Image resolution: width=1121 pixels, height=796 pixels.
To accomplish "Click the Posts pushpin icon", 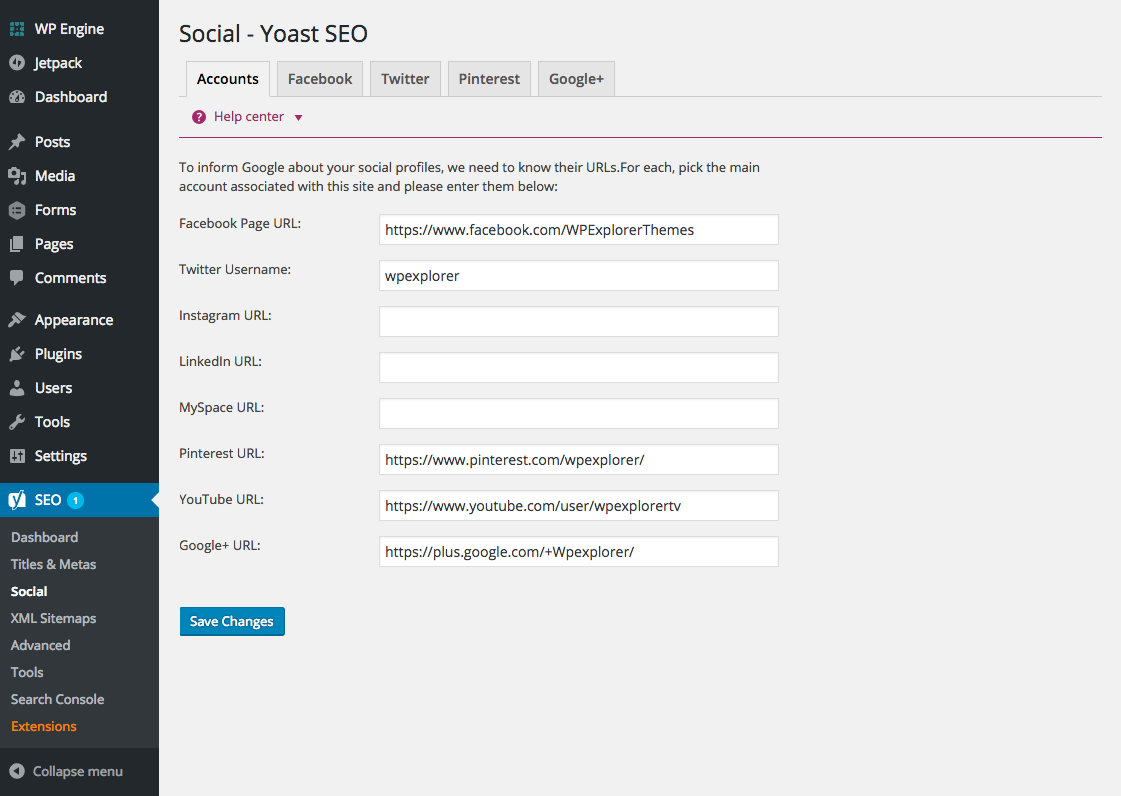I will click(x=17, y=142).
